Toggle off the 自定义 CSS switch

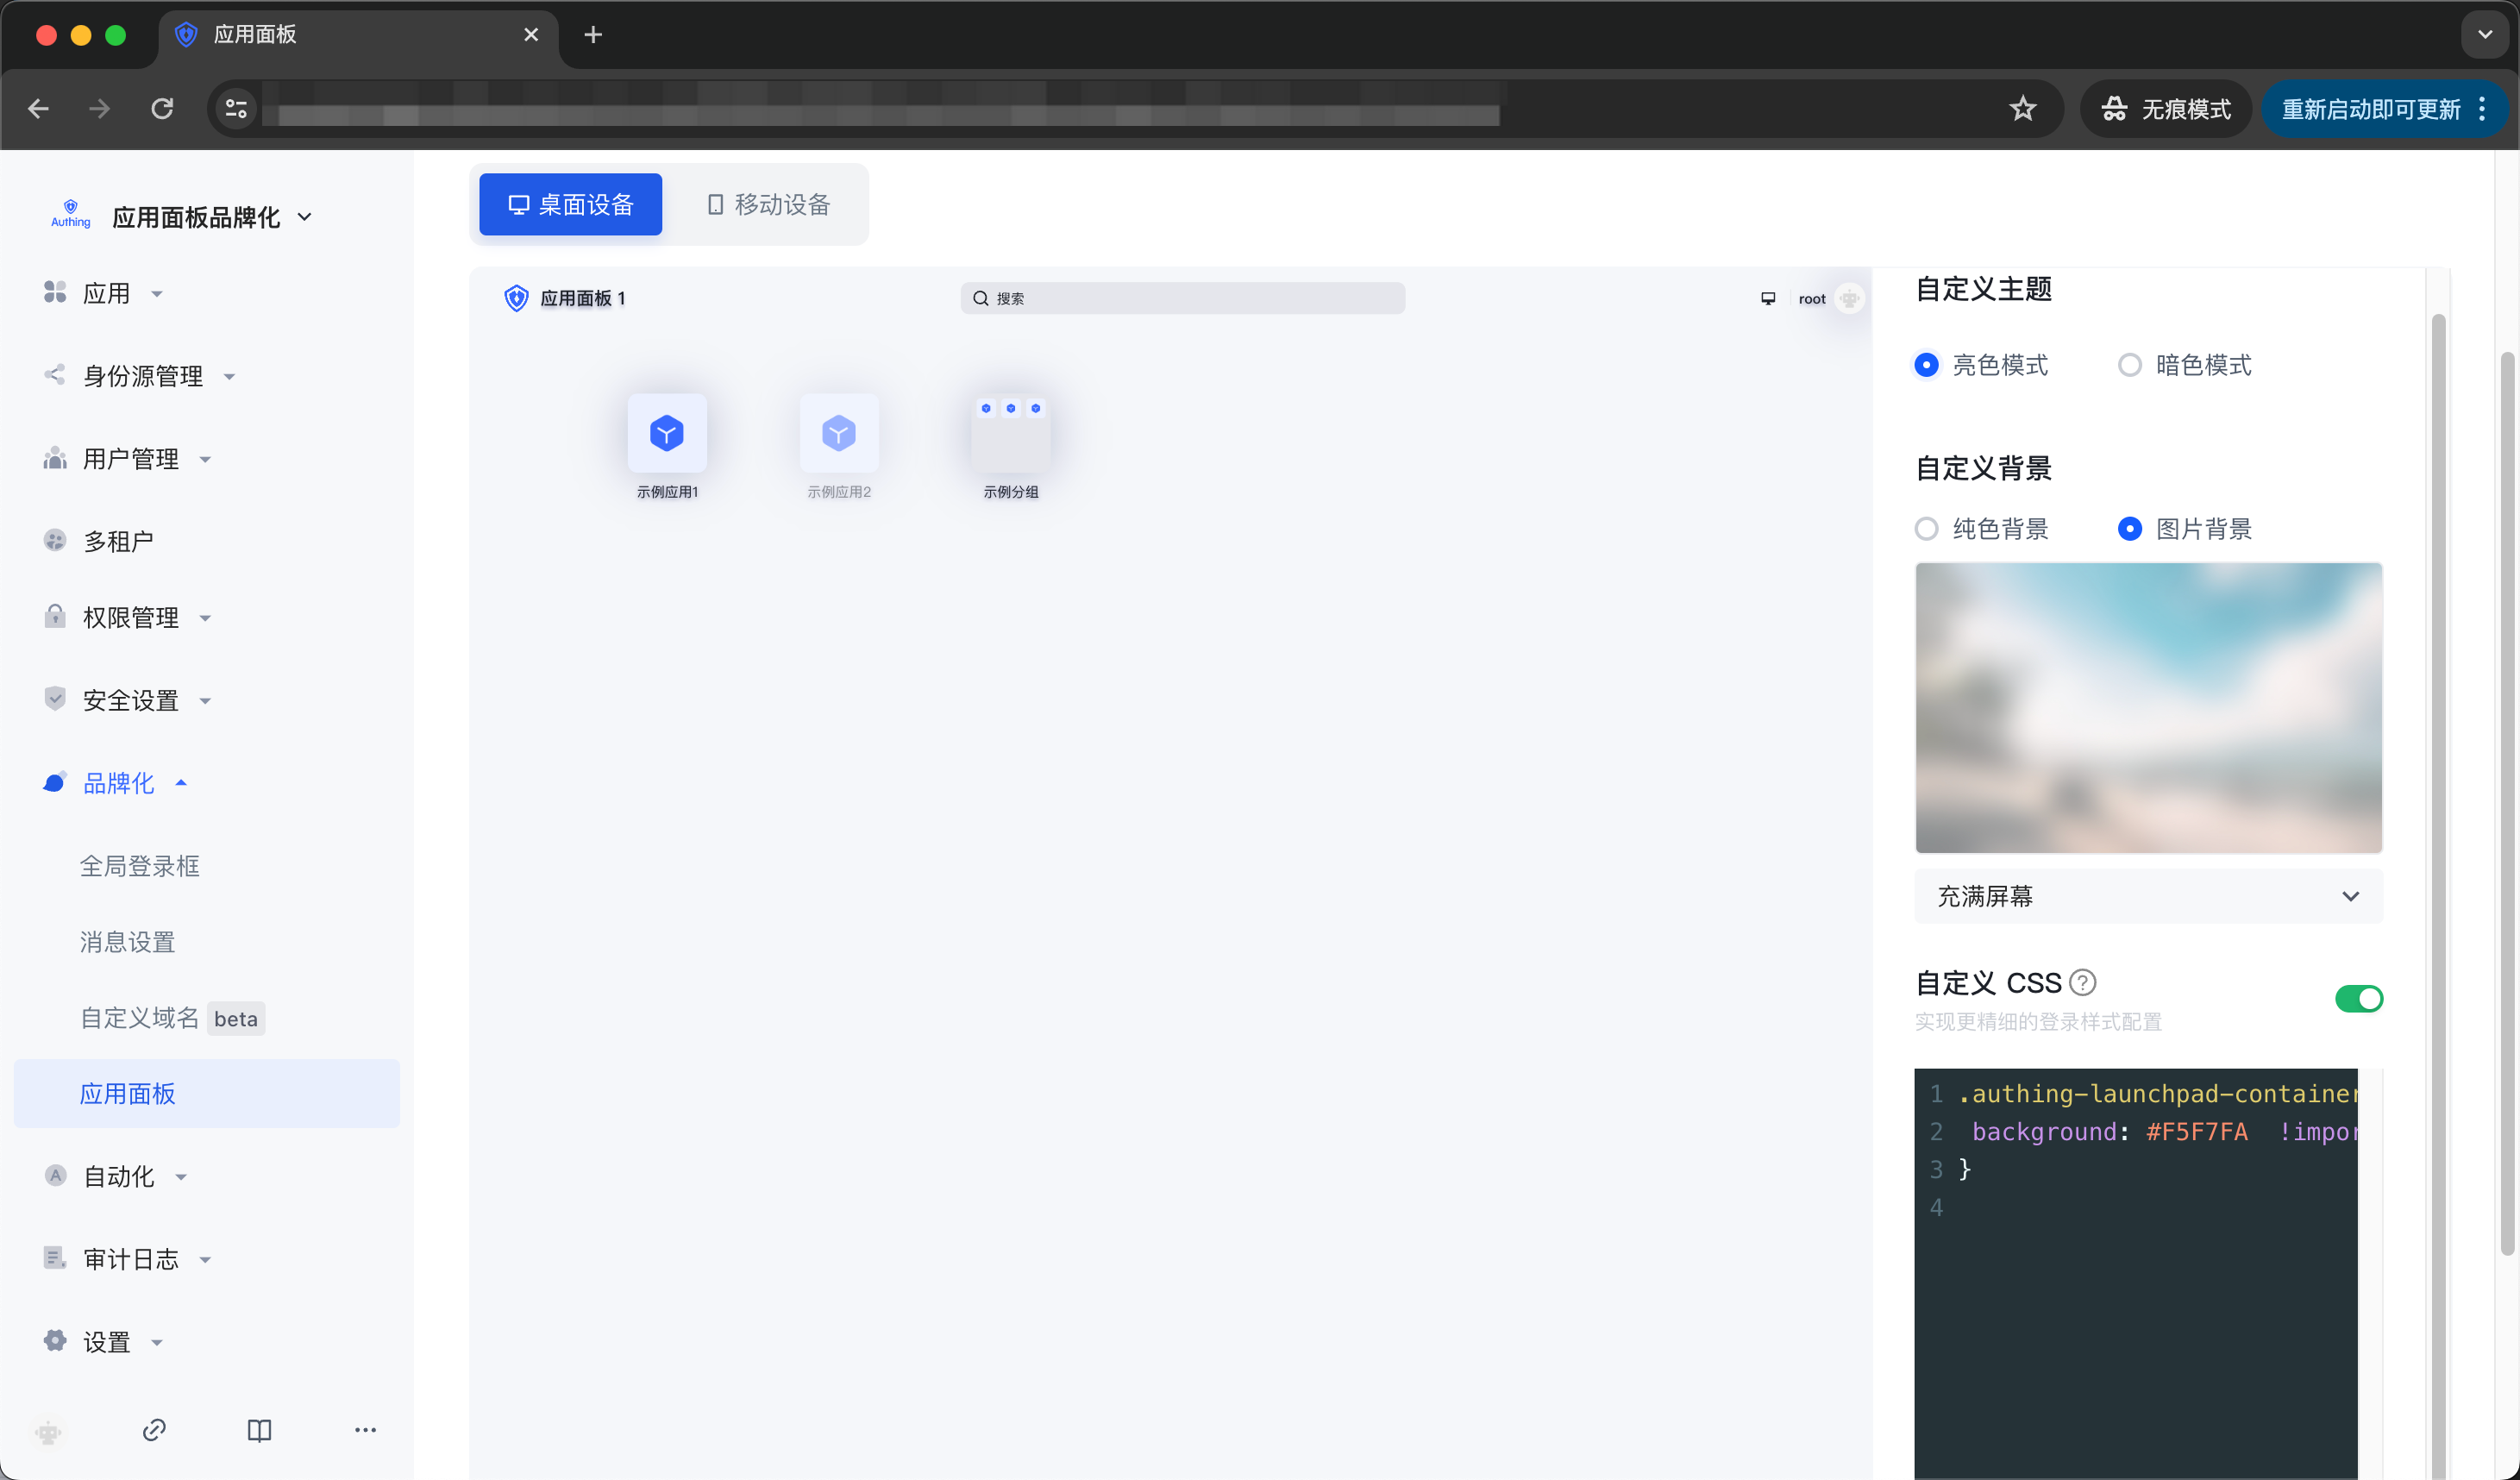(2358, 998)
